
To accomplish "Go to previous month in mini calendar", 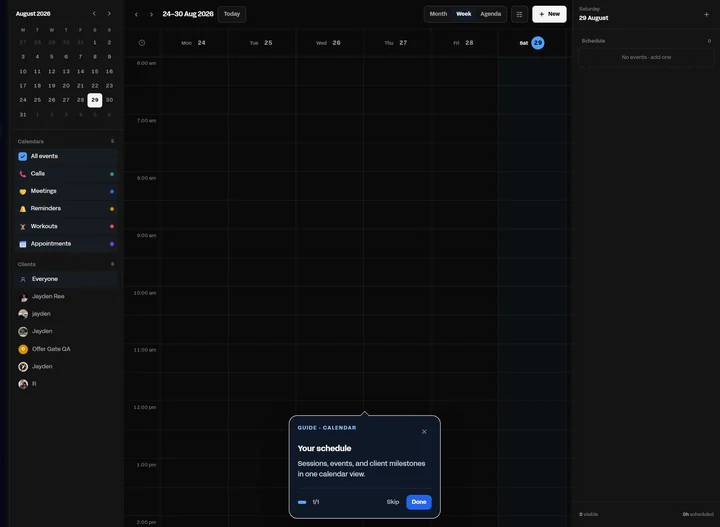I will click(x=94, y=14).
